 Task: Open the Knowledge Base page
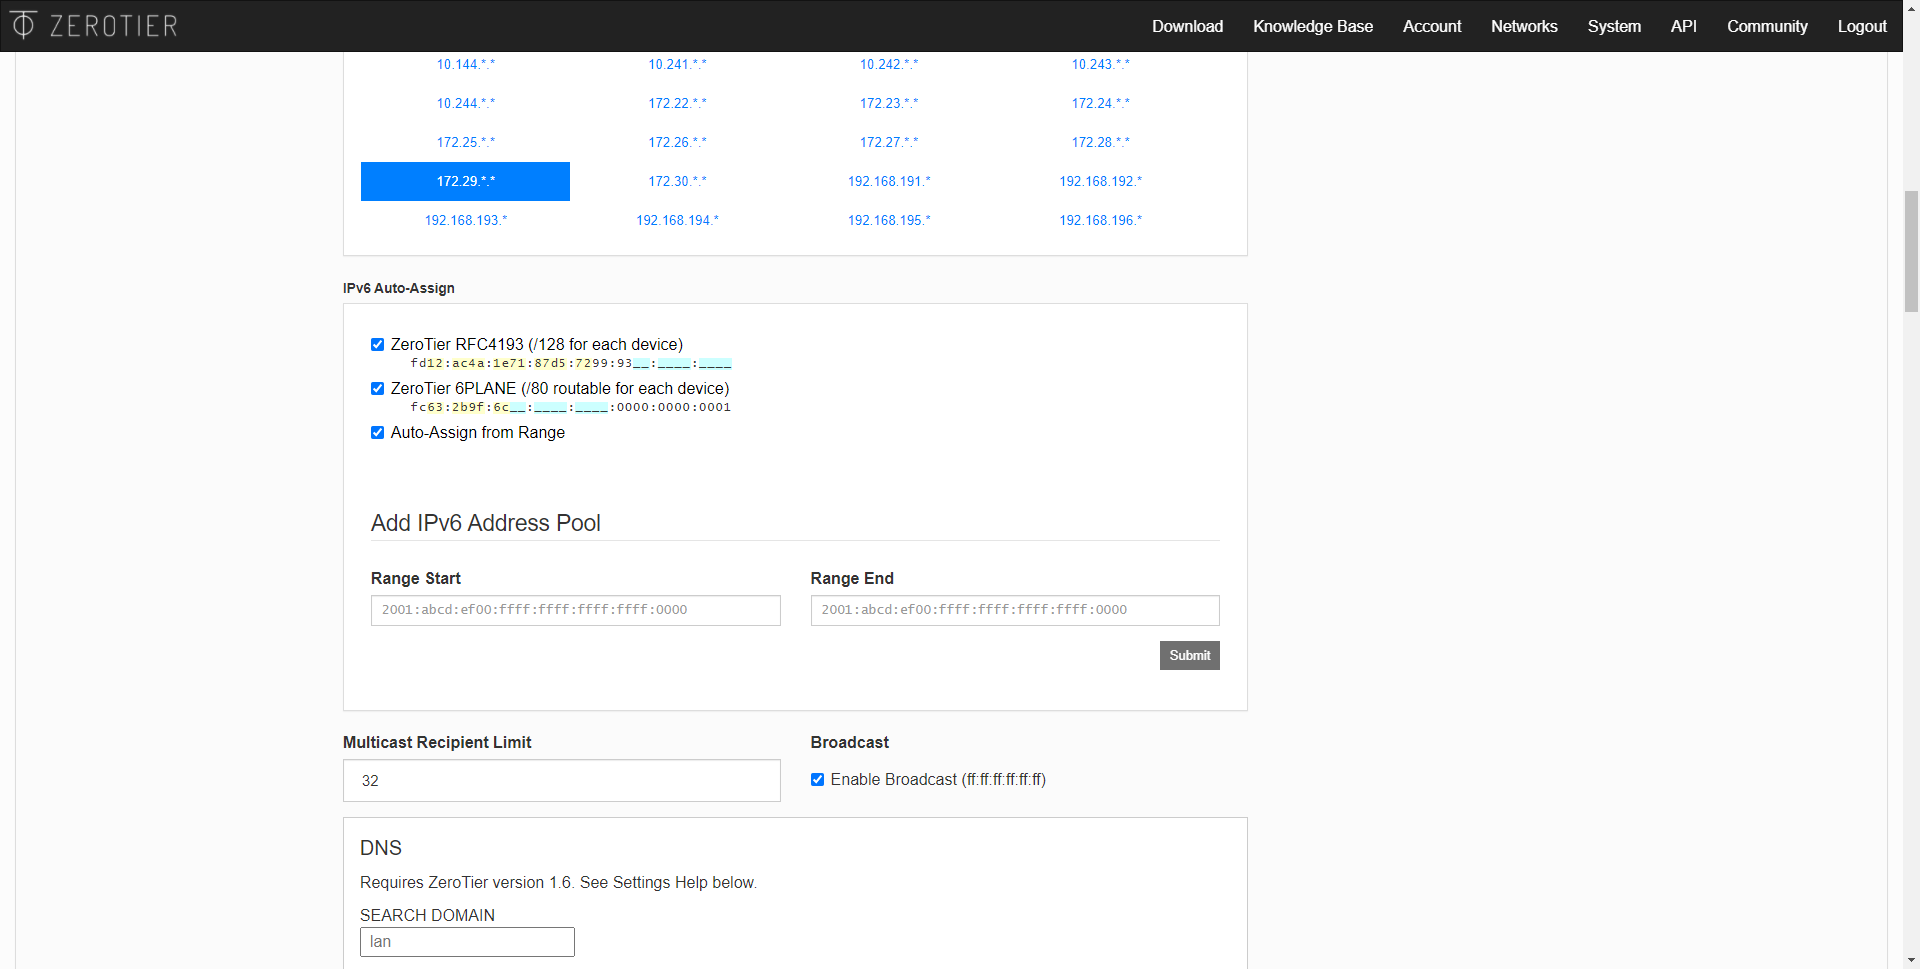(x=1313, y=26)
